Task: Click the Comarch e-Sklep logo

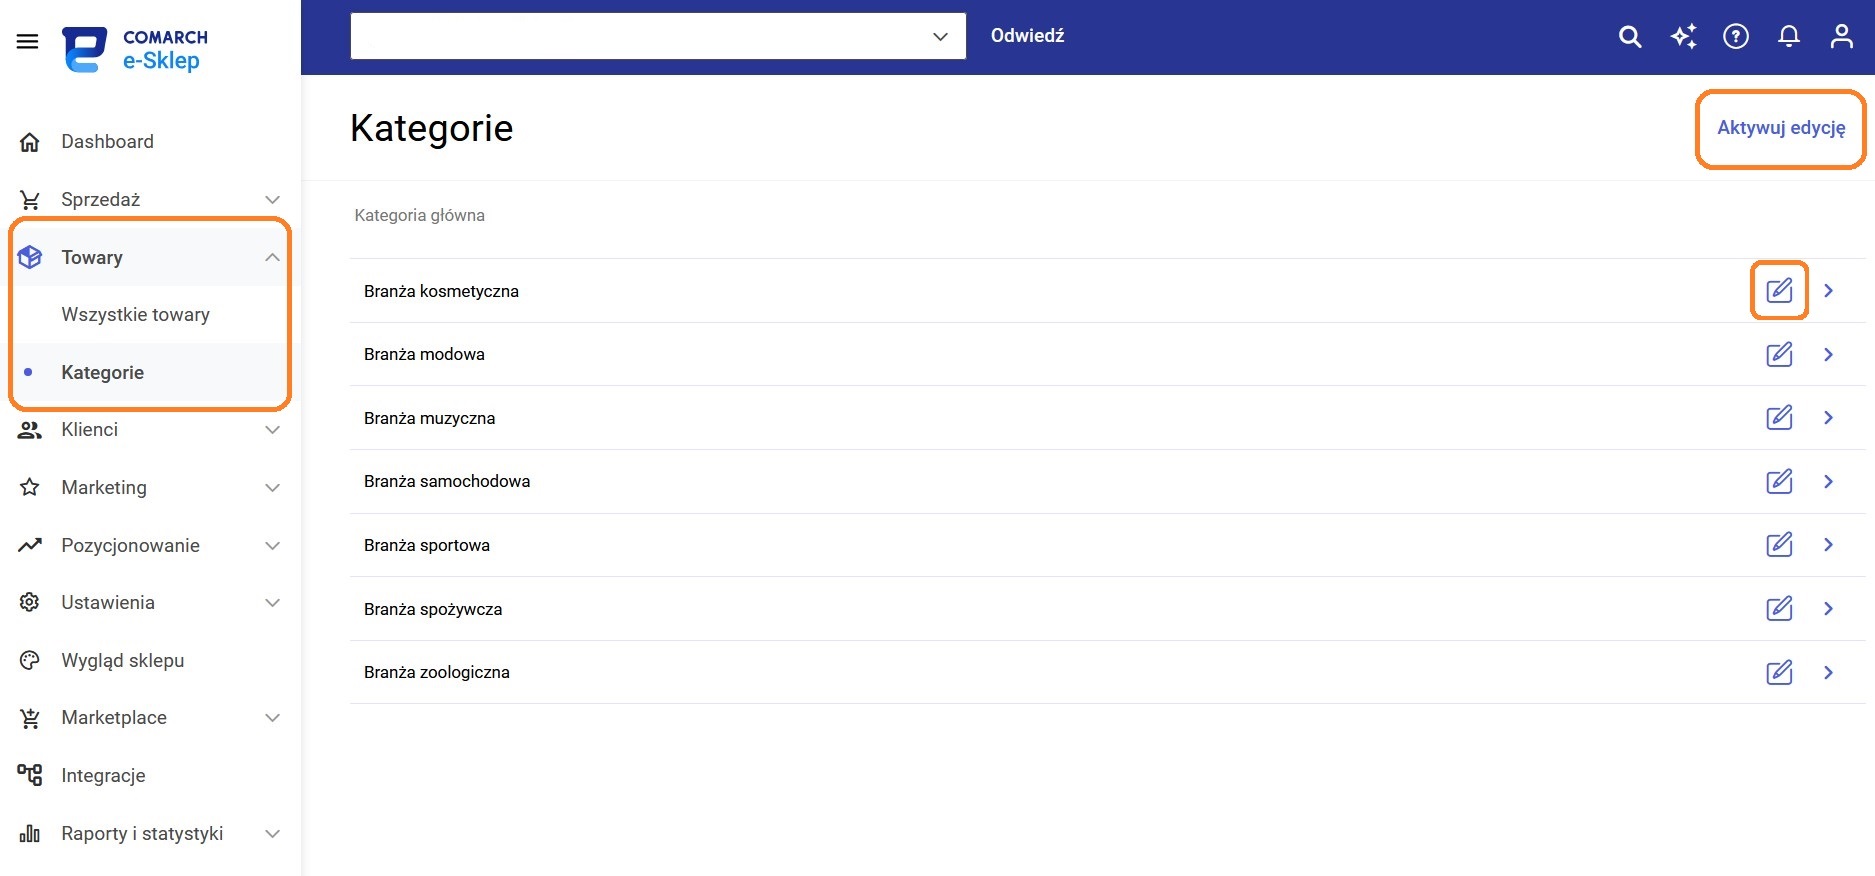Action: pos(135,49)
